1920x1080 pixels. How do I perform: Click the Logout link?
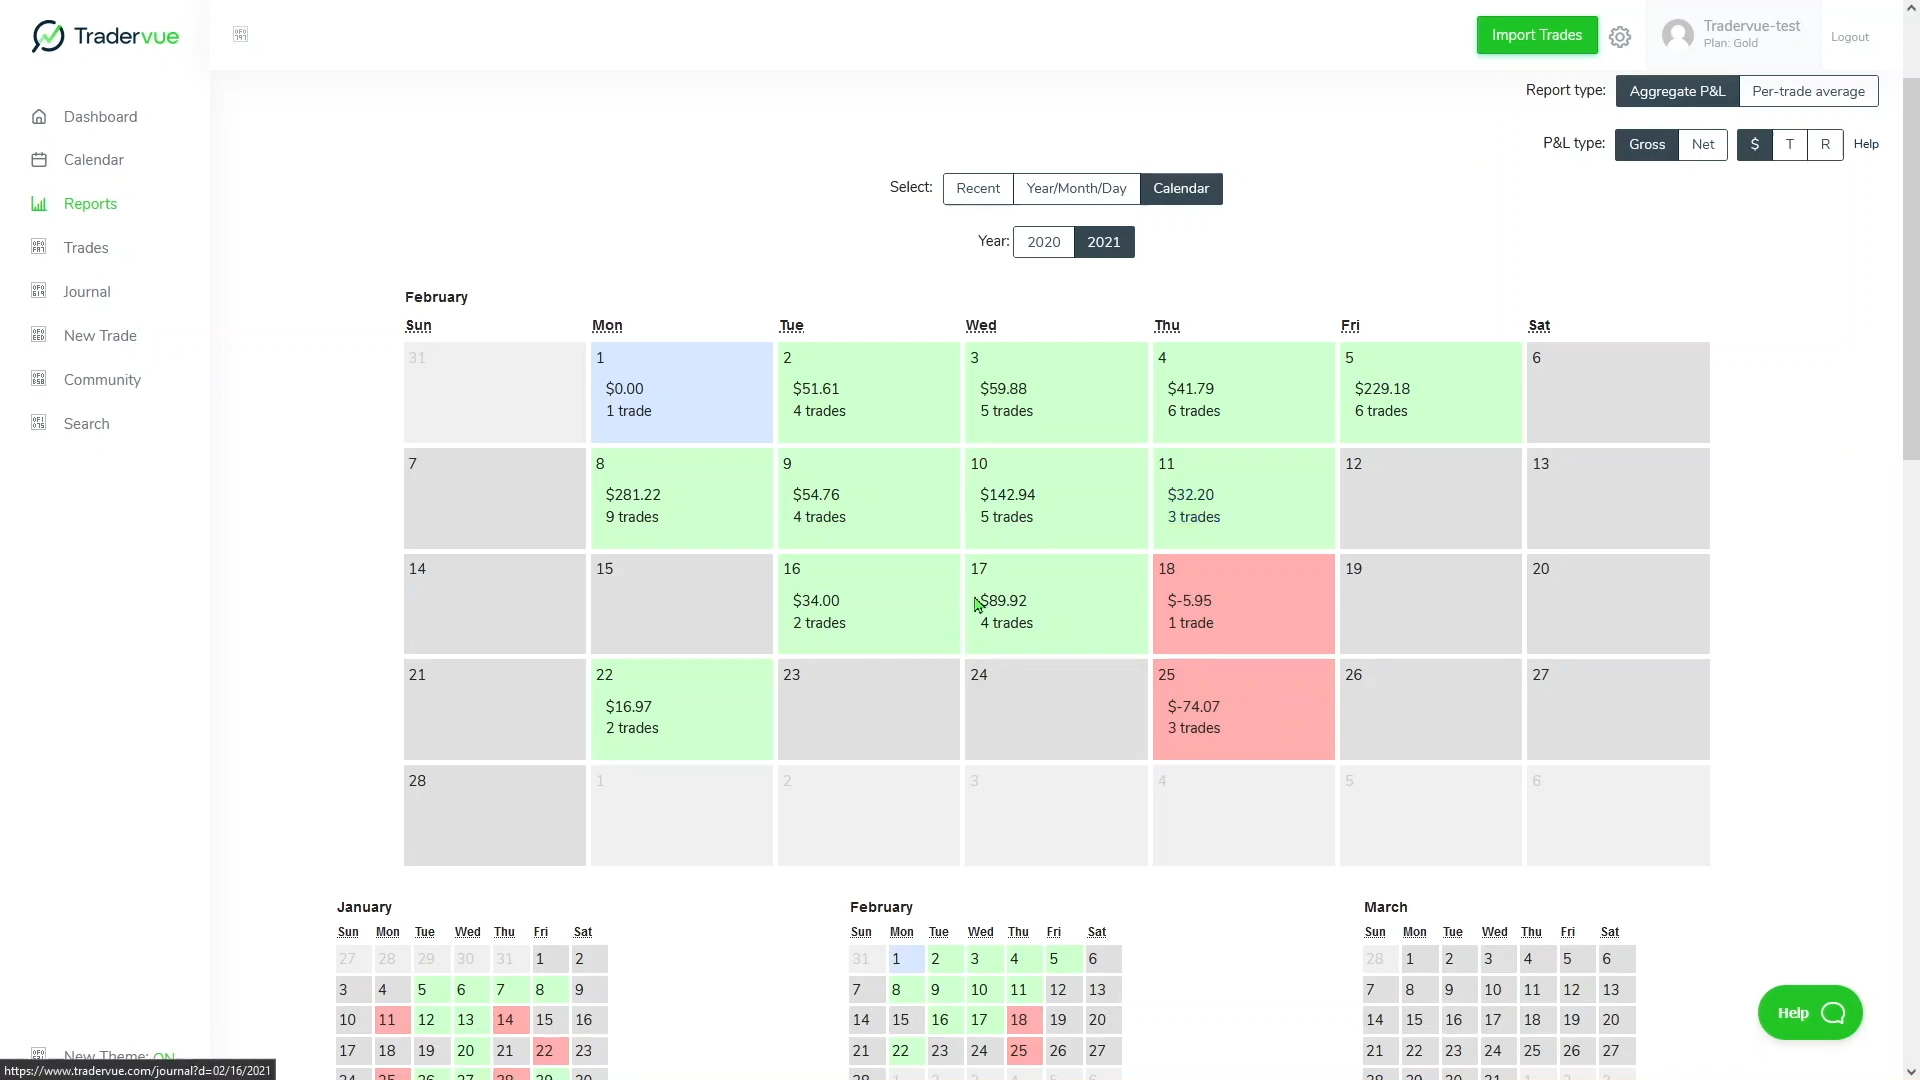(x=1849, y=37)
